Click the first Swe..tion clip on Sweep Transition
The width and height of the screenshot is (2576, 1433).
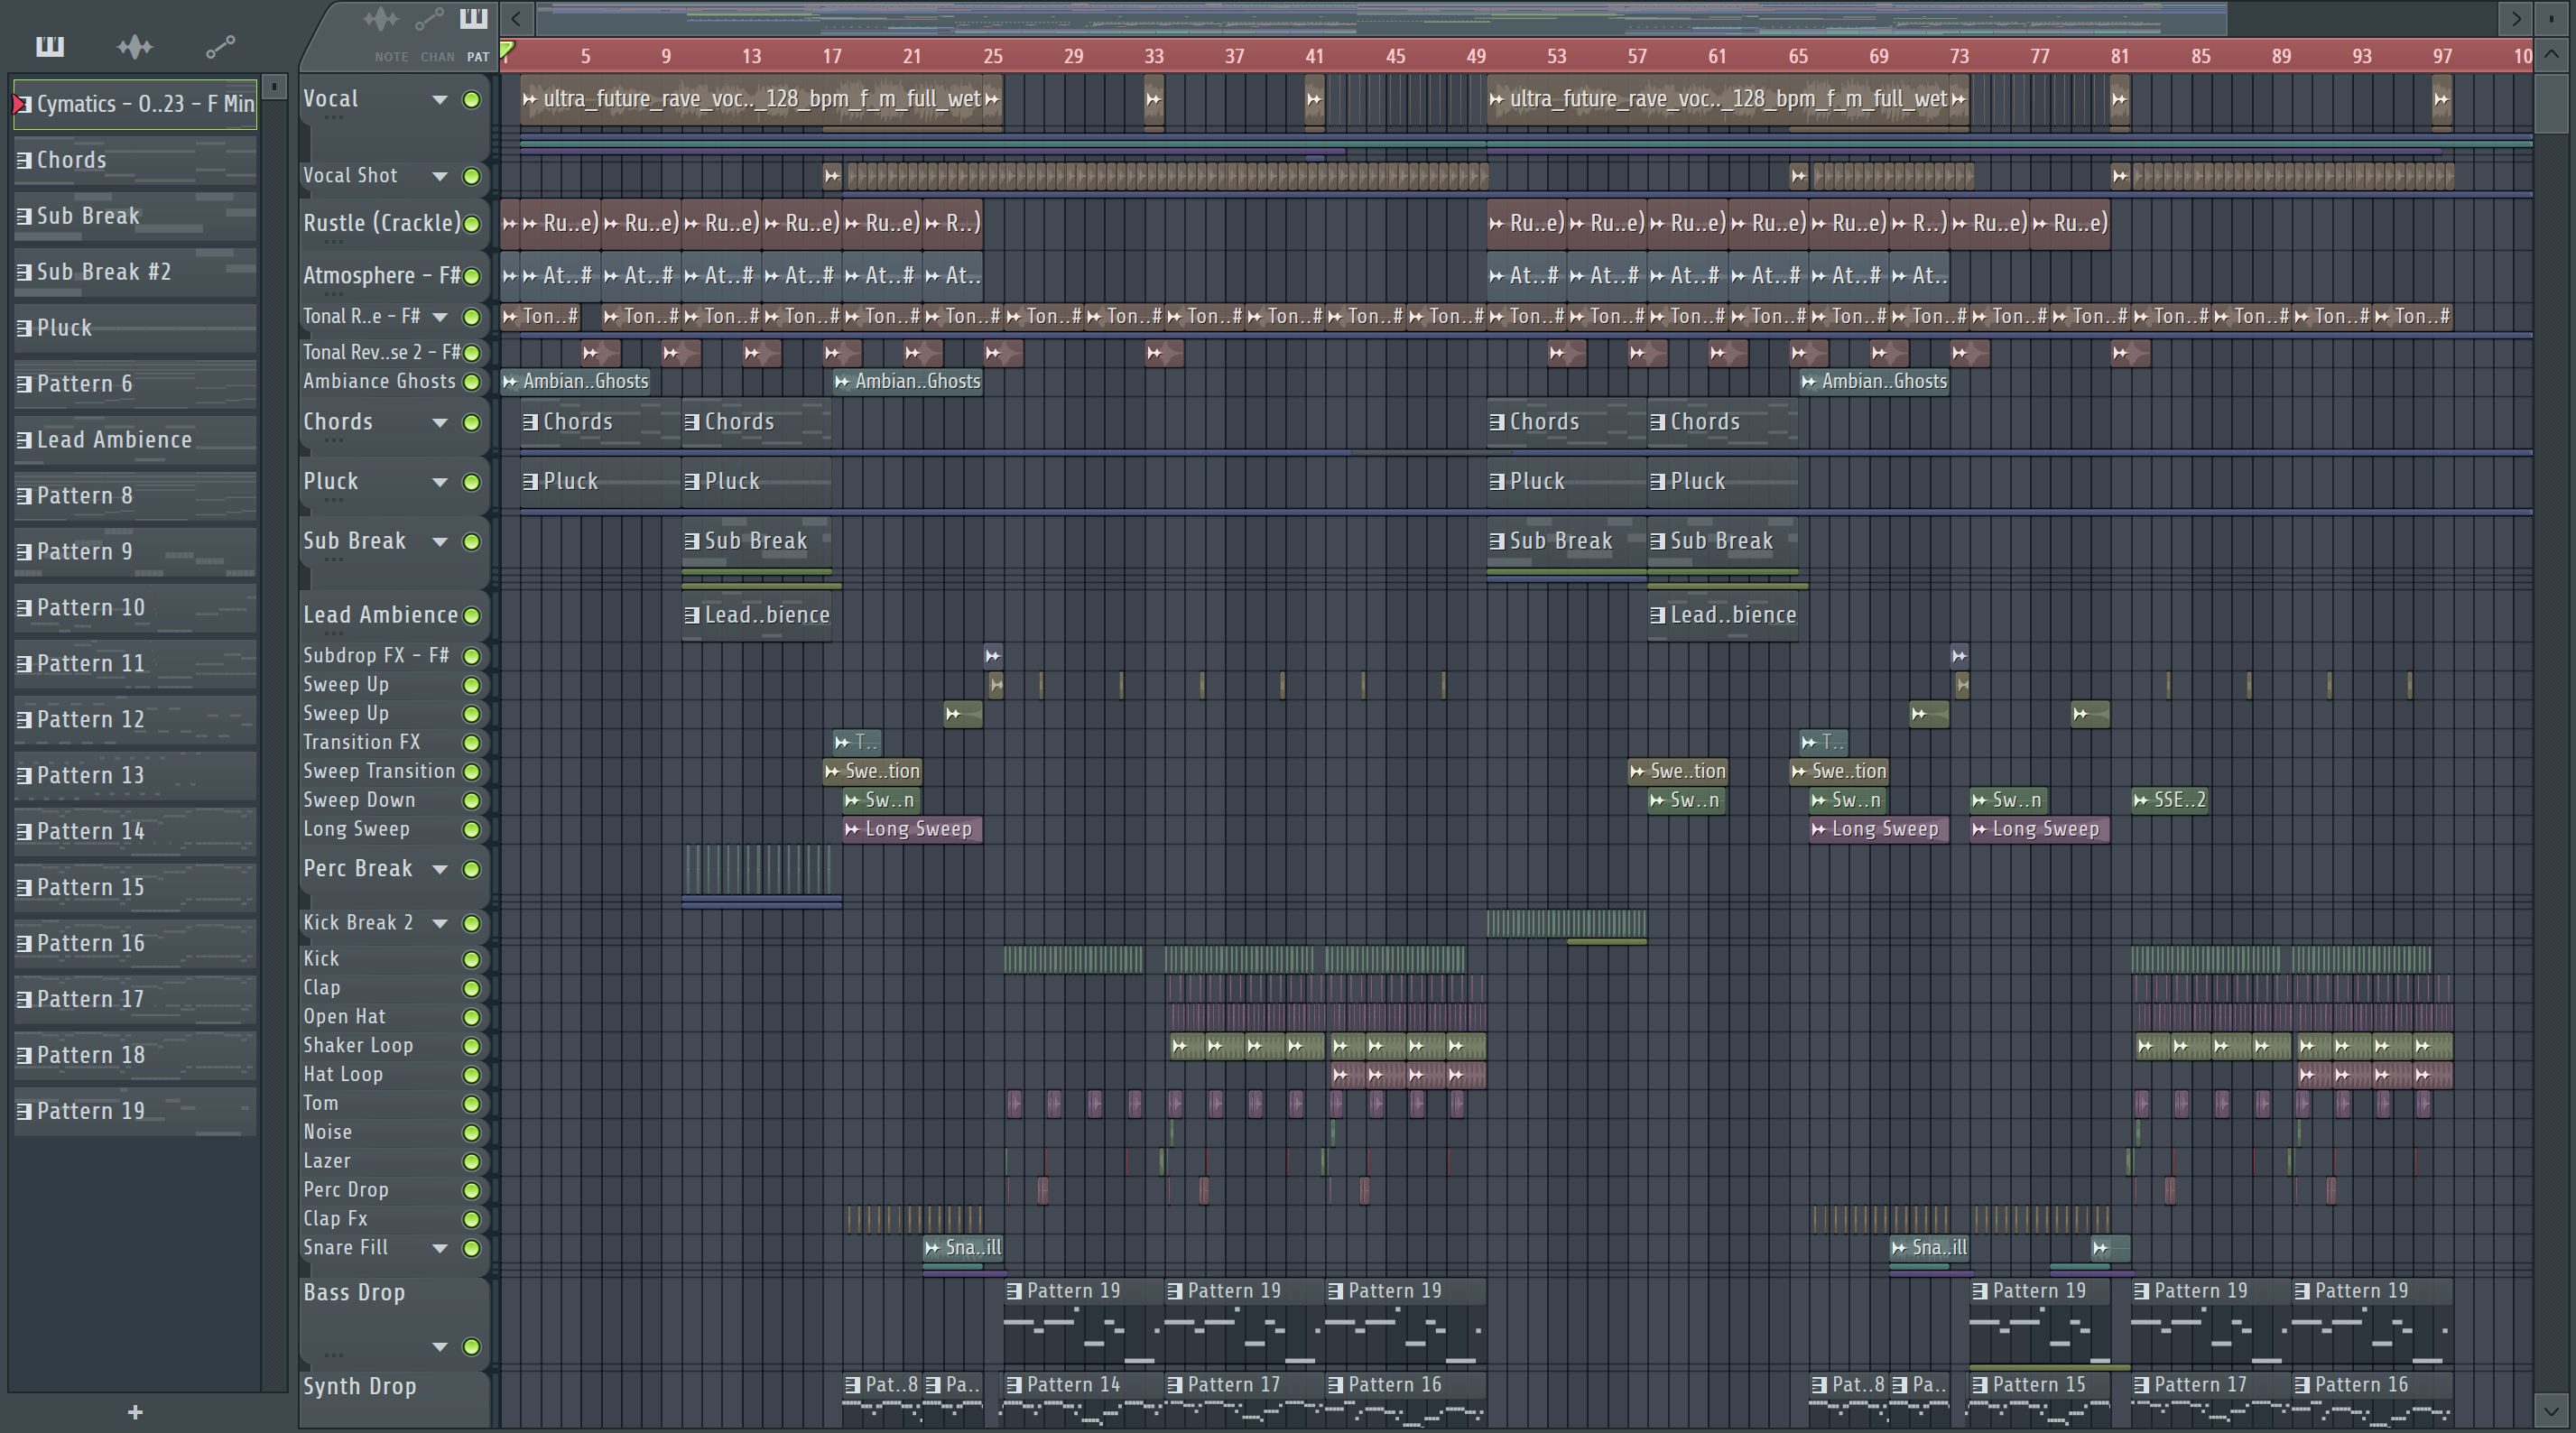point(872,771)
